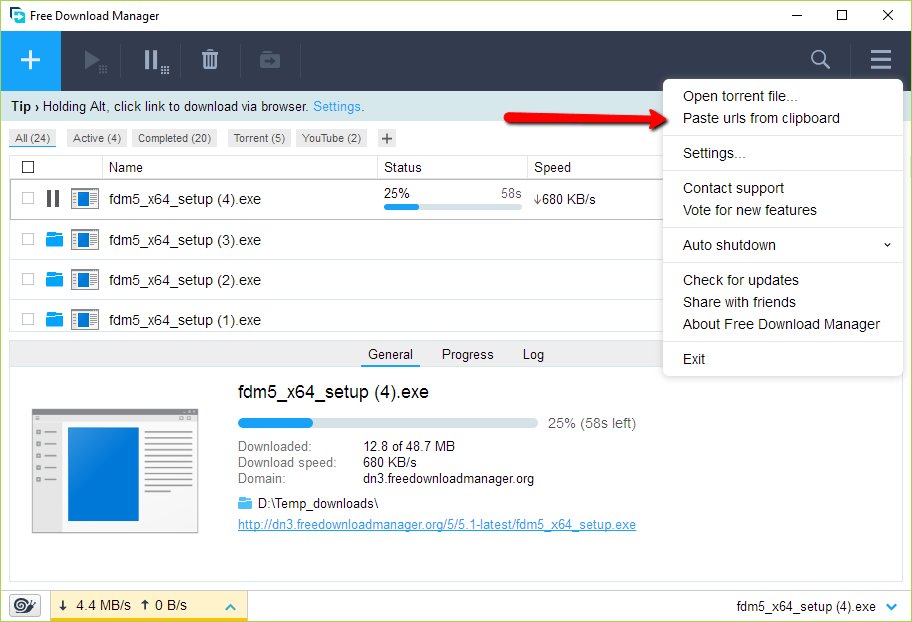
Task: Expand the Auto shutdown submenu chevron
Action: click(x=887, y=245)
